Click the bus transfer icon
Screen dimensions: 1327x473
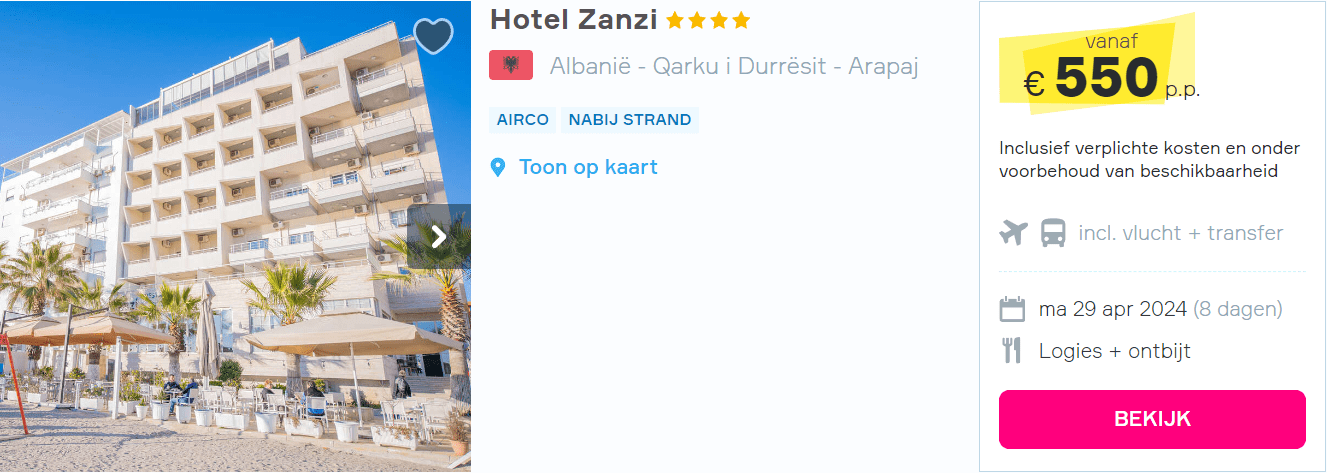[x=1053, y=233]
